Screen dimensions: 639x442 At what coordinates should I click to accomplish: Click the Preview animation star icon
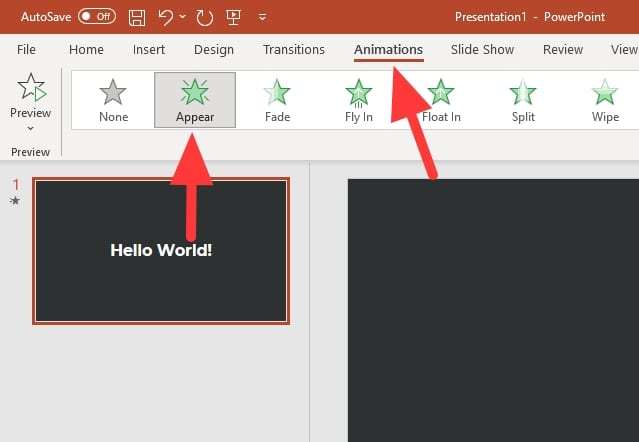31,87
